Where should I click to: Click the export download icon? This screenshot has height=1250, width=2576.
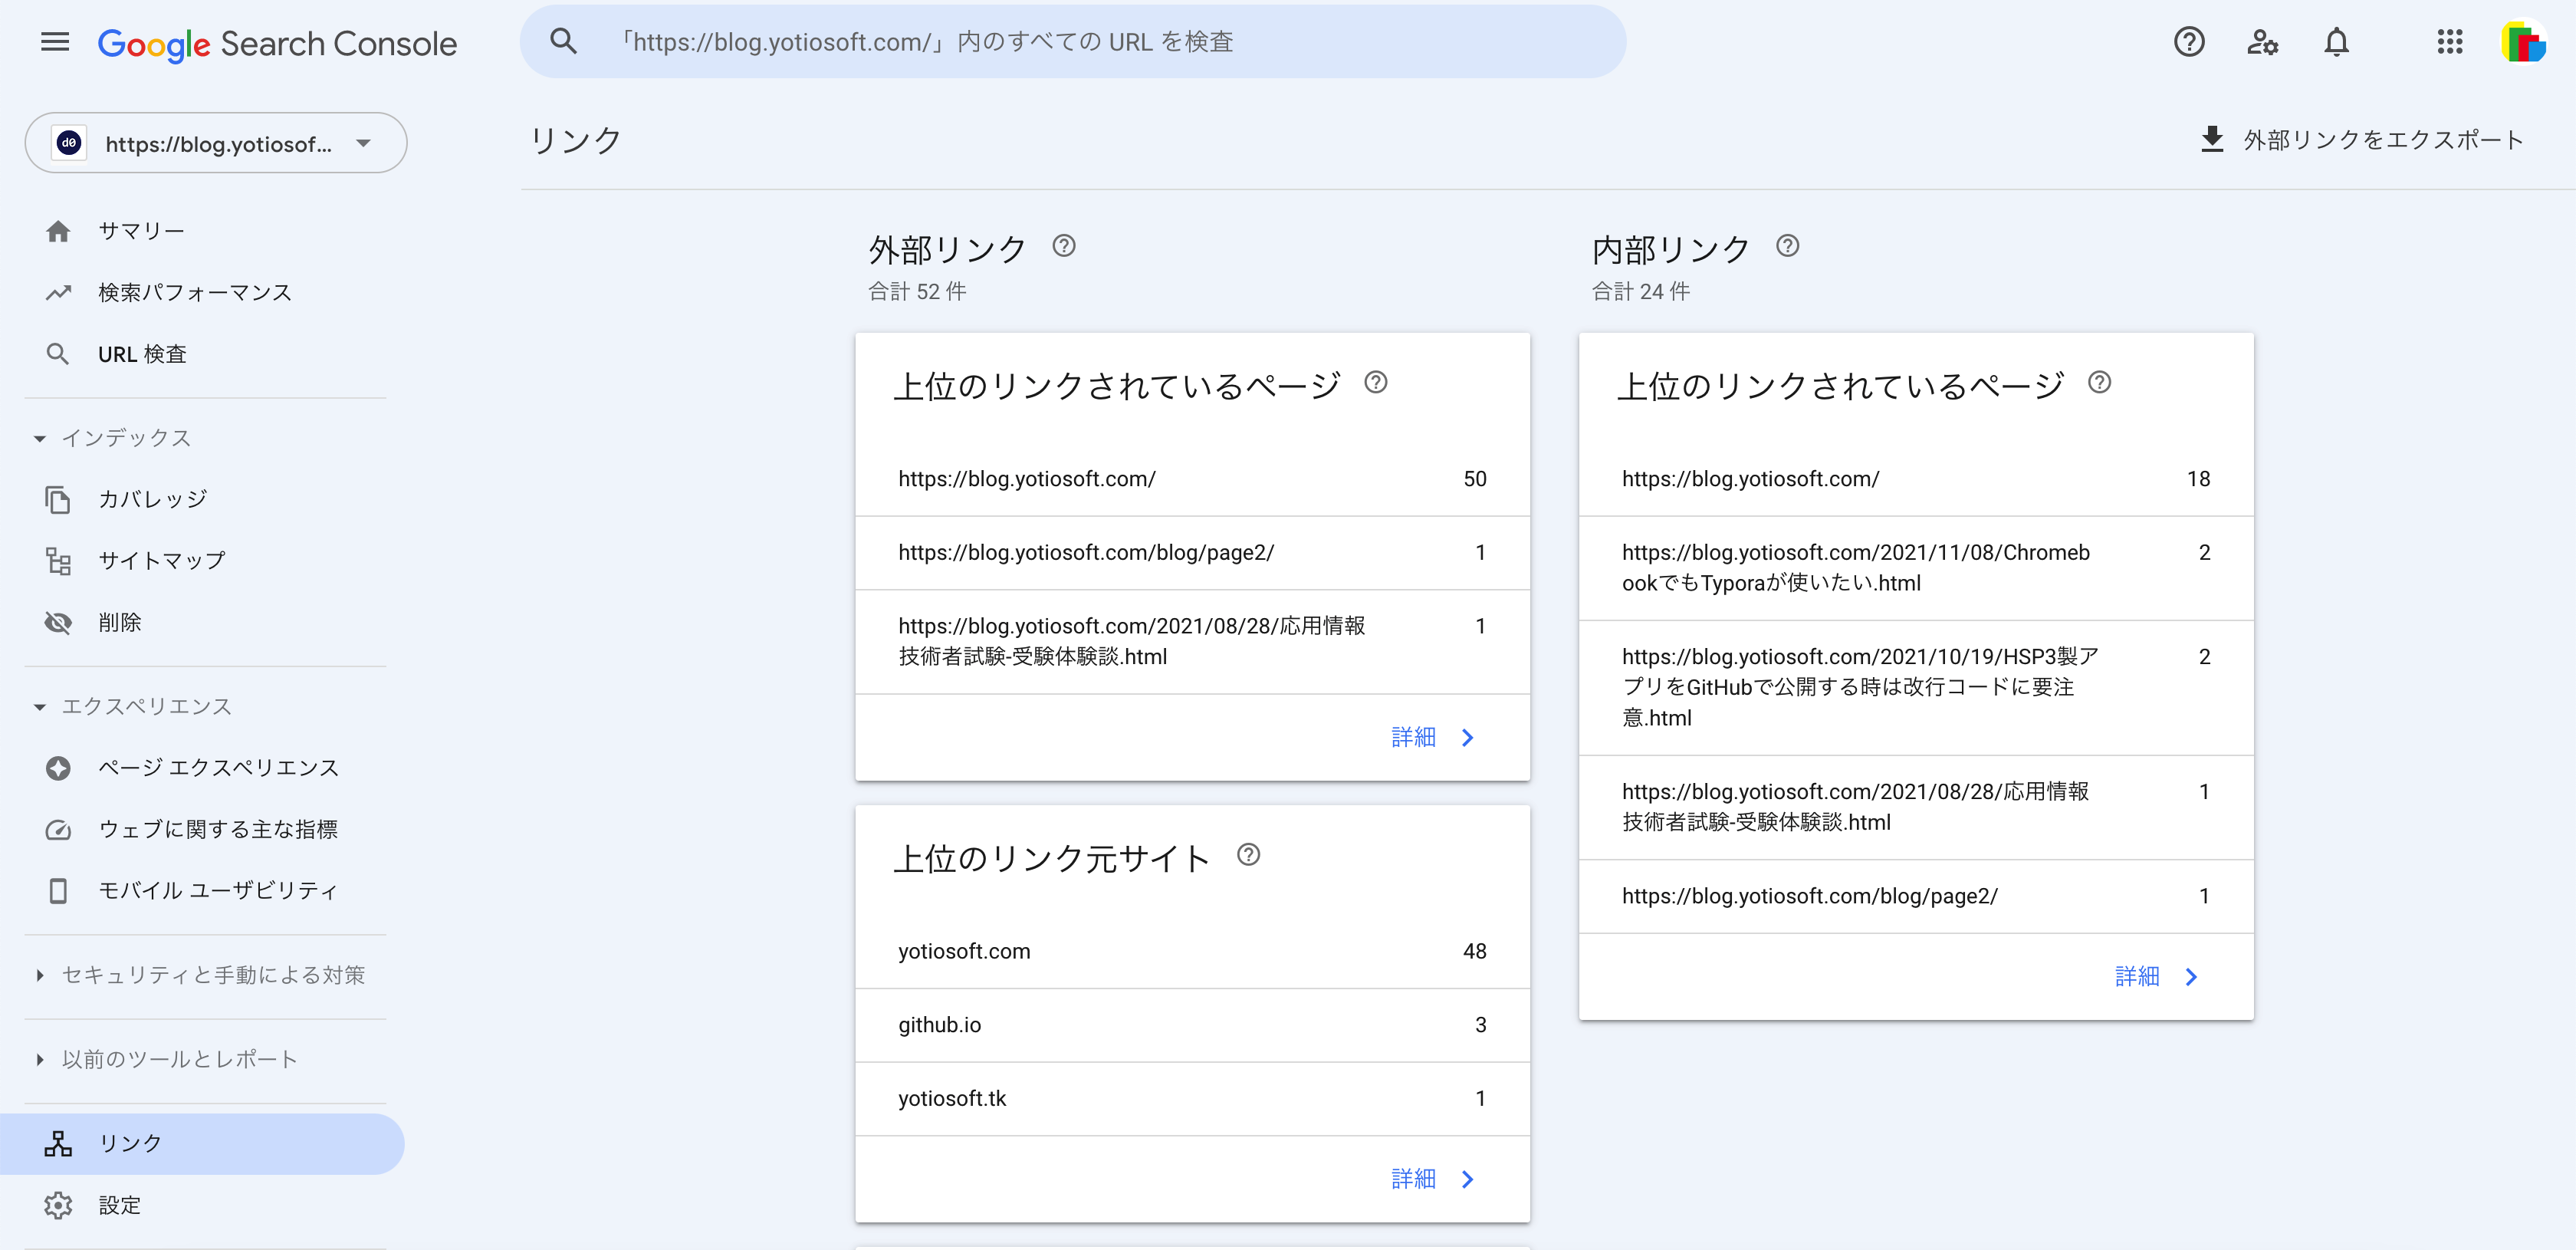coord(2212,139)
